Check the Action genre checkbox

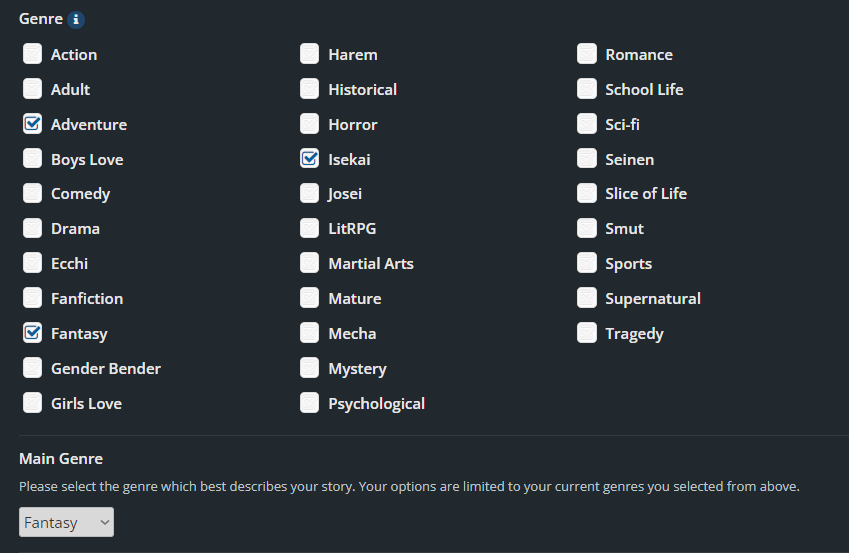33,54
